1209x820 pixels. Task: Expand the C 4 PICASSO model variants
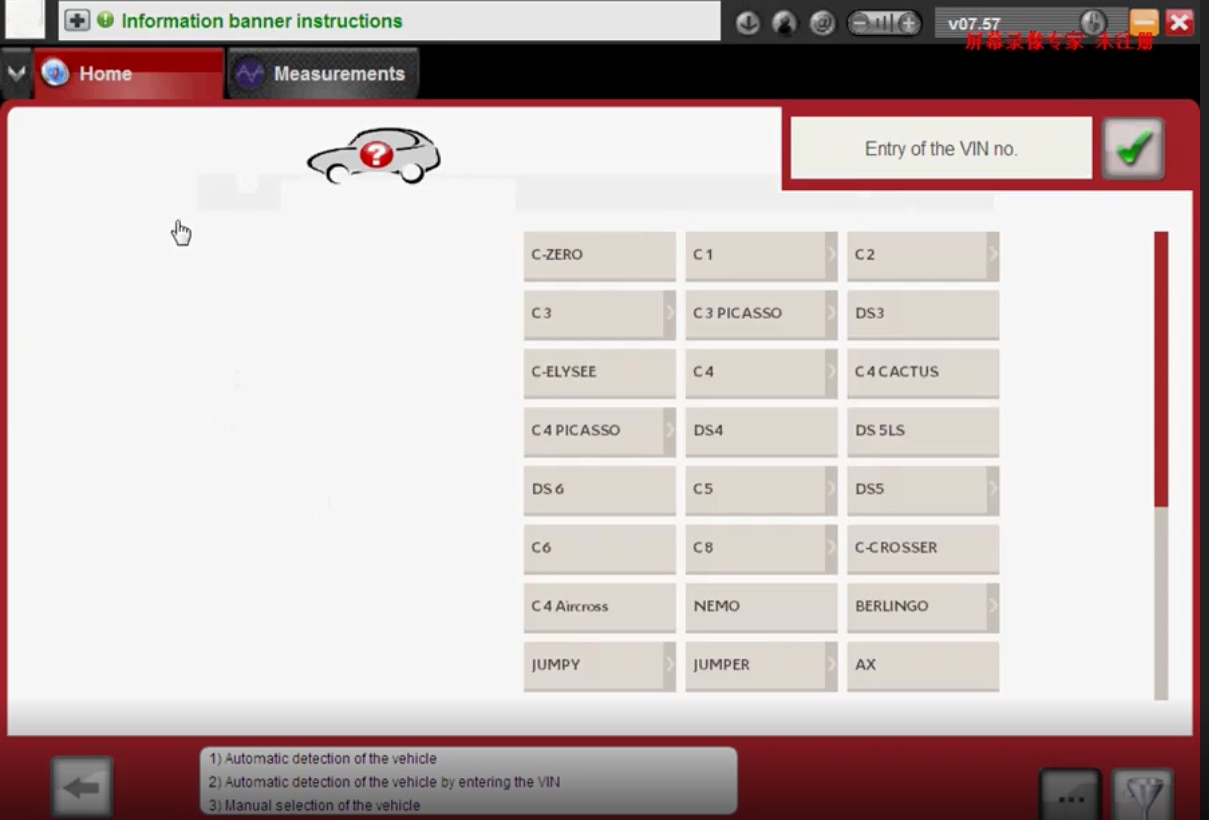click(x=670, y=431)
